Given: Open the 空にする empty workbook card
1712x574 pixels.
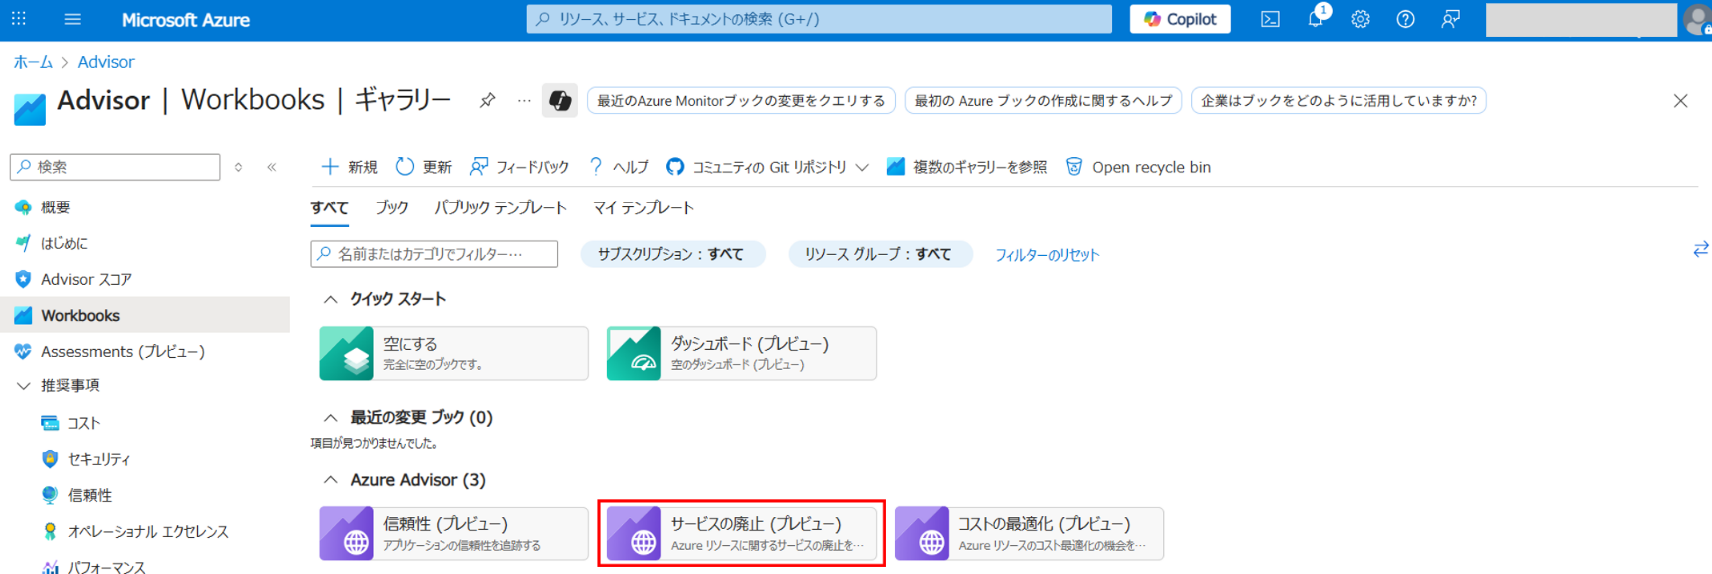Looking at the screenshot, I should pos(454,353).
